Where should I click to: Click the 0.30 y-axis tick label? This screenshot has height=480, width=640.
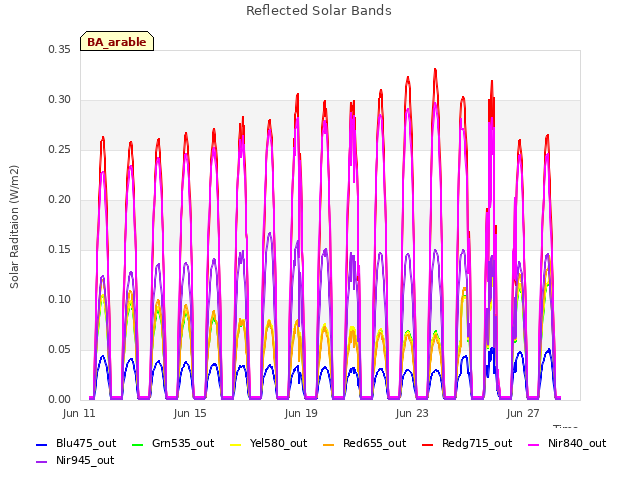60,100
